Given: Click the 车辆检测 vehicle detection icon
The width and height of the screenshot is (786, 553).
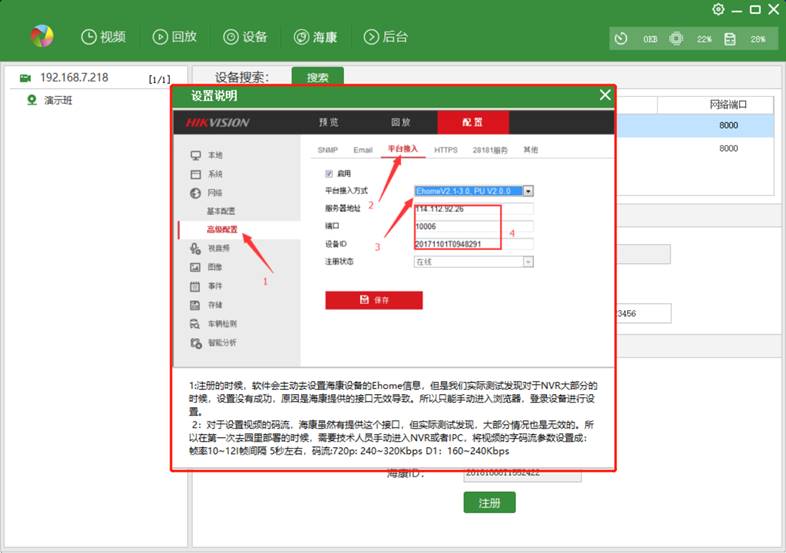Looking at the screenshot, I should click(196, 324).
